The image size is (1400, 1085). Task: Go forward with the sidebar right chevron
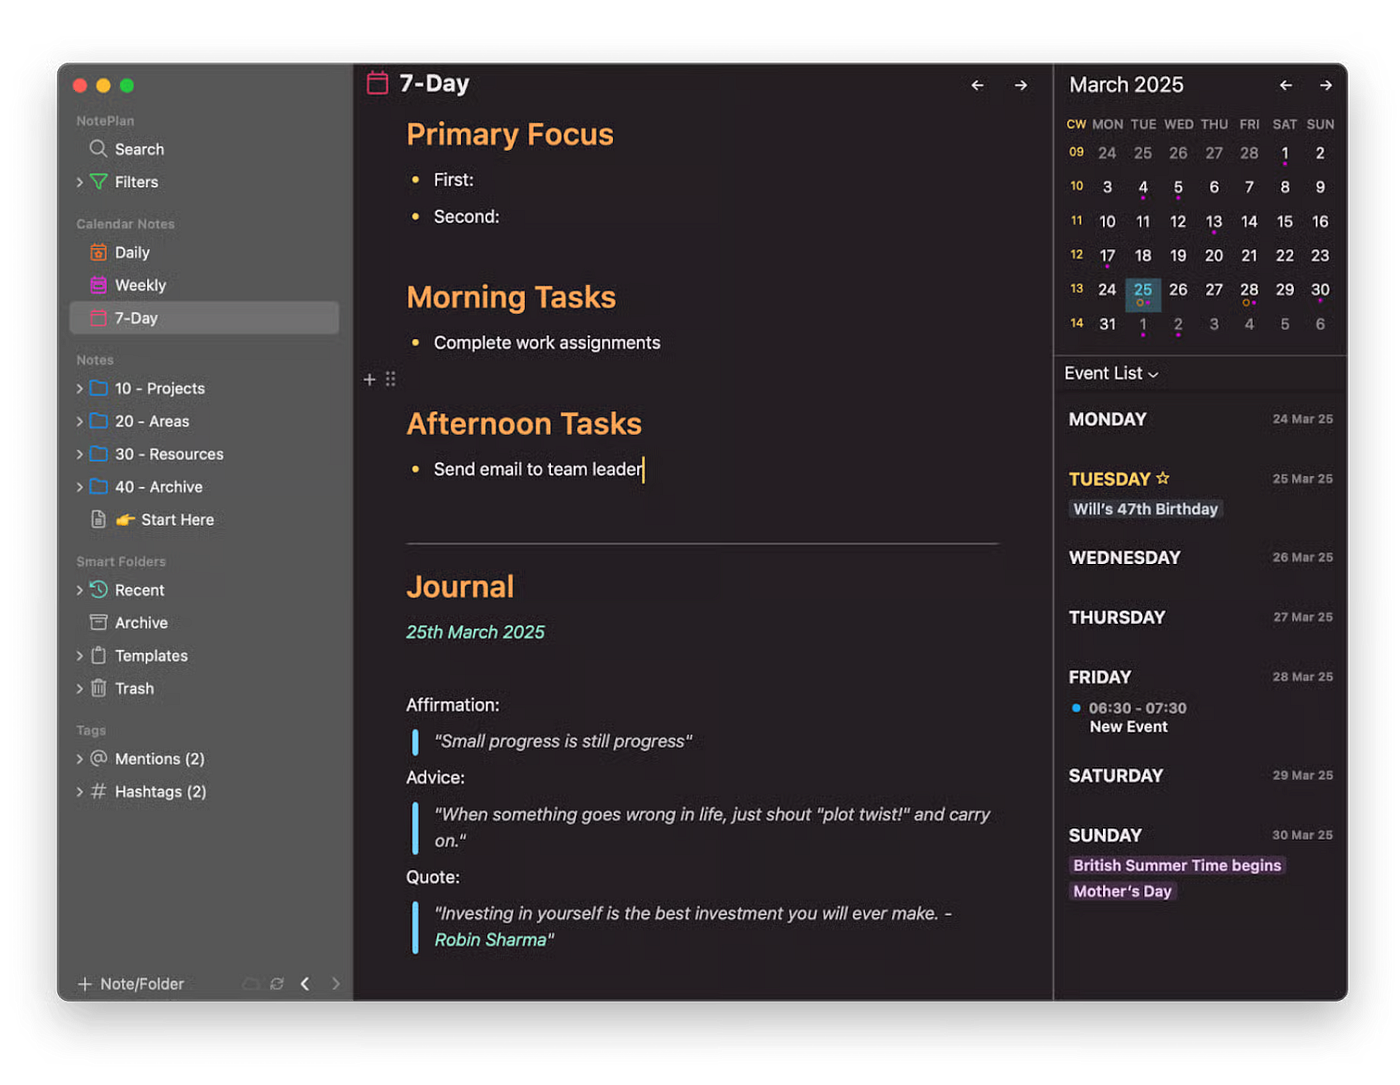coord(335,984)
